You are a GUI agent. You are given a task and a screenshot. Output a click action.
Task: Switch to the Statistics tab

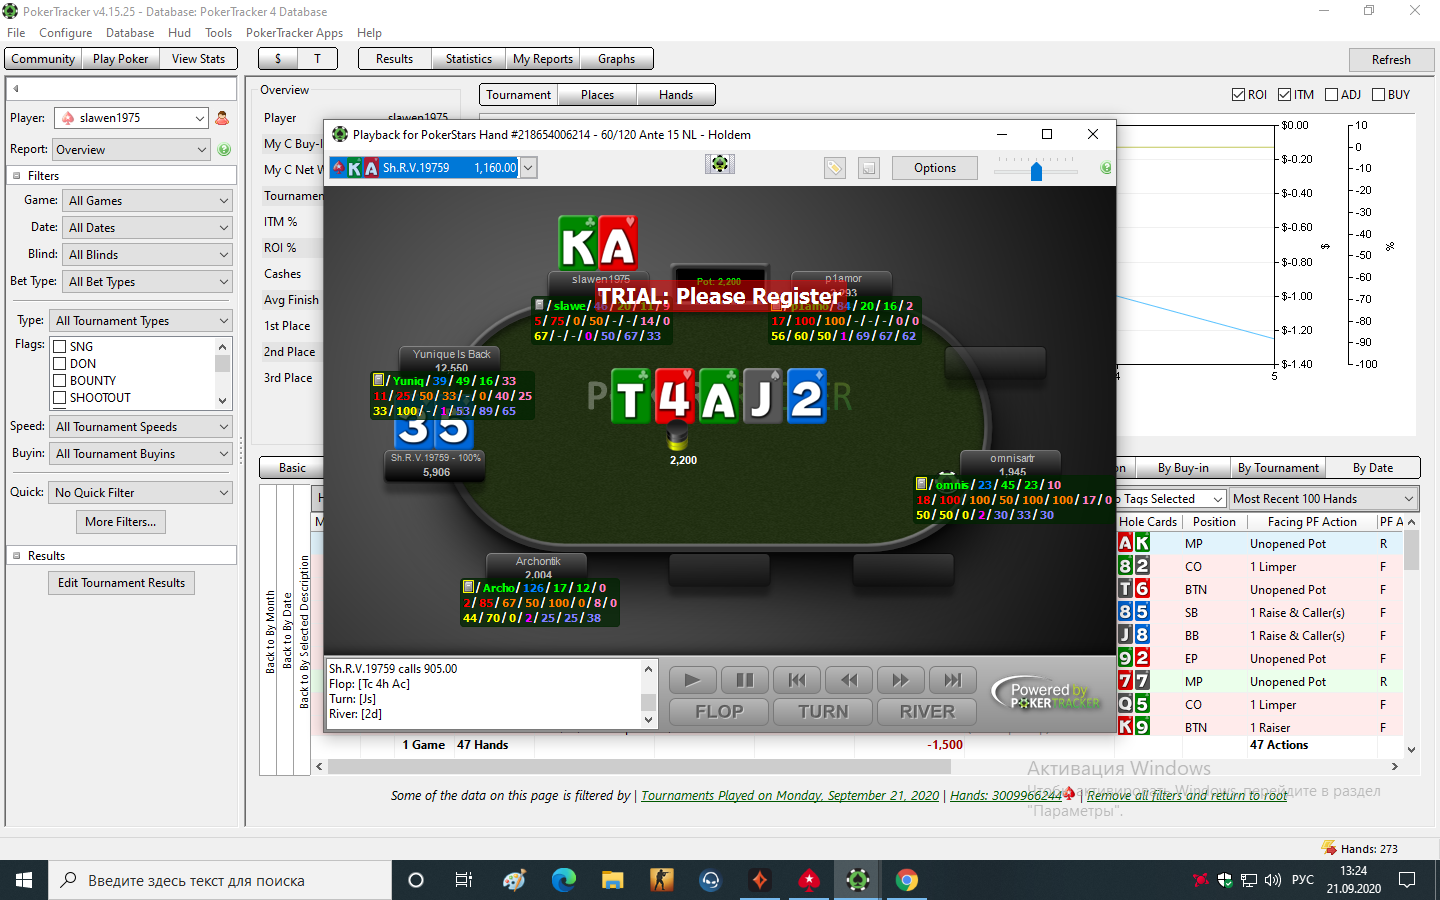(x=468, y=59)
